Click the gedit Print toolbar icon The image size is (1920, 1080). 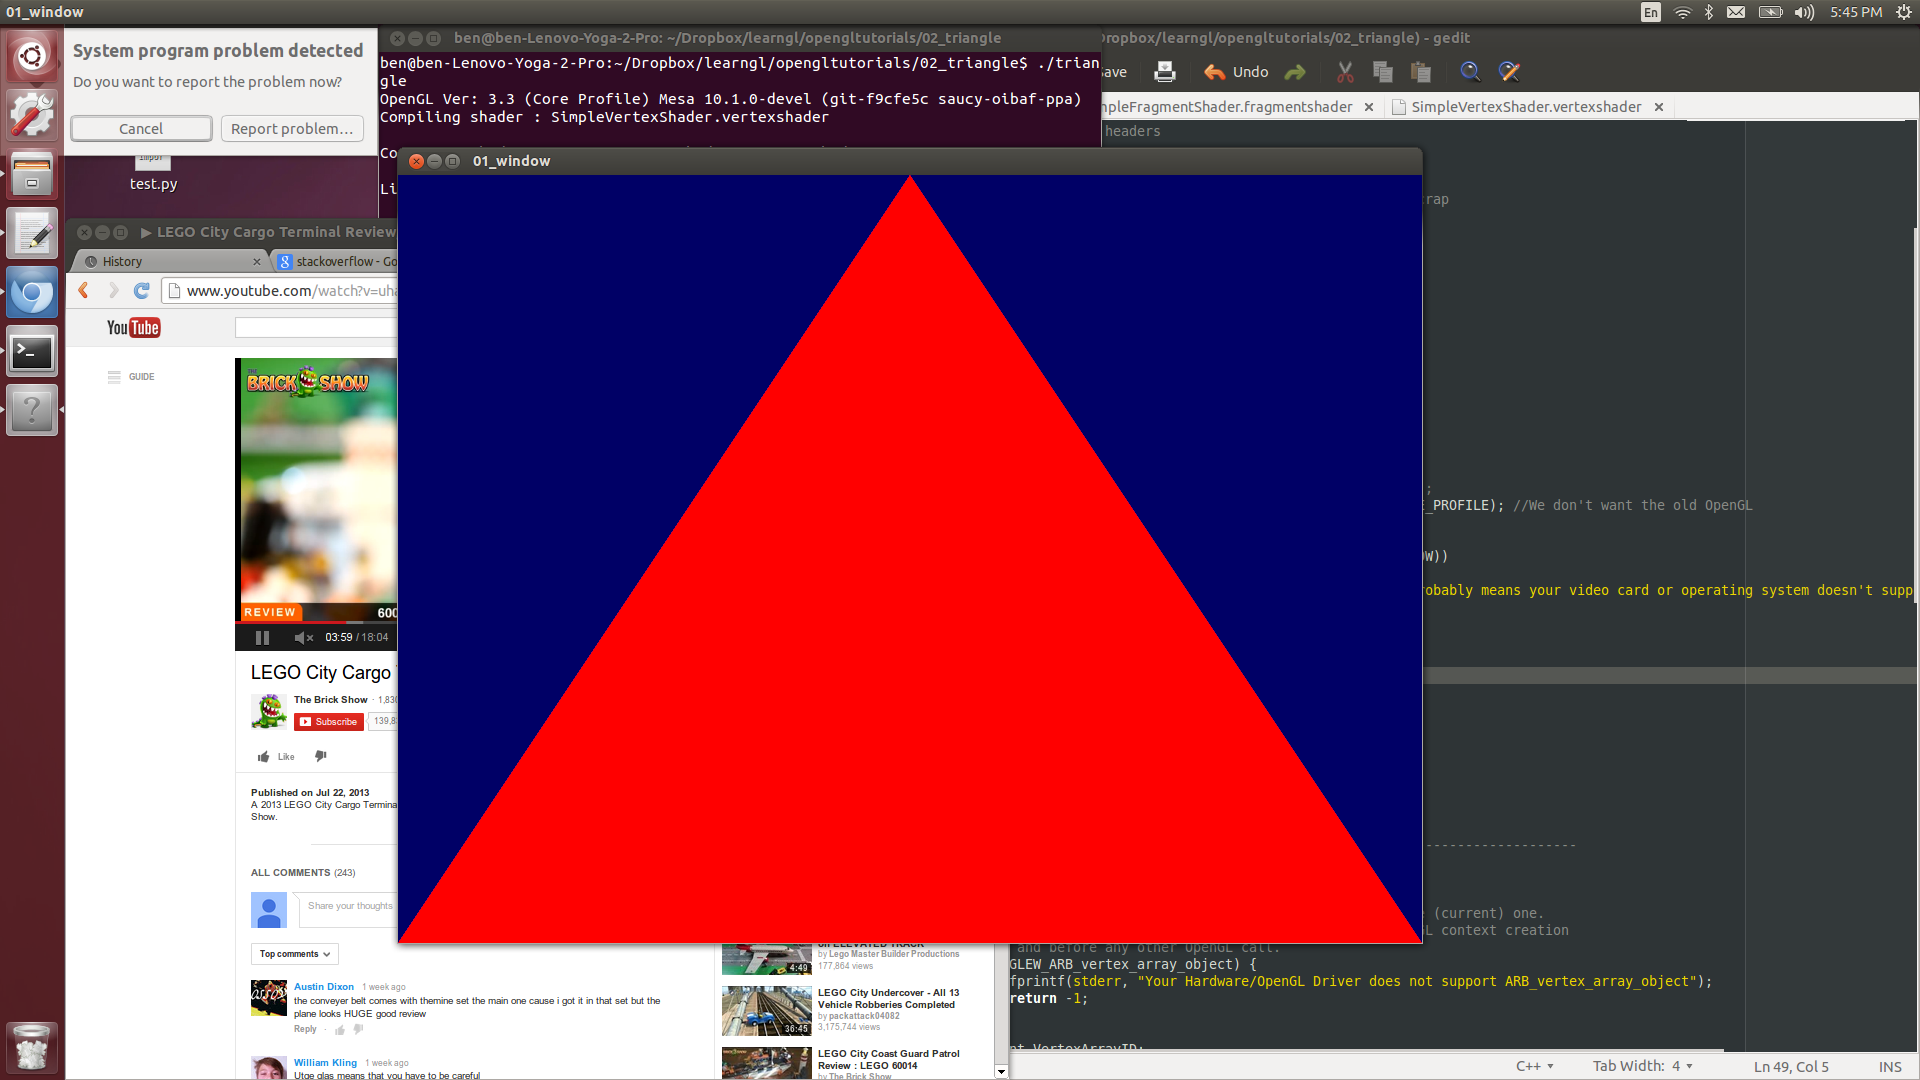click(x=1165, y=72)
